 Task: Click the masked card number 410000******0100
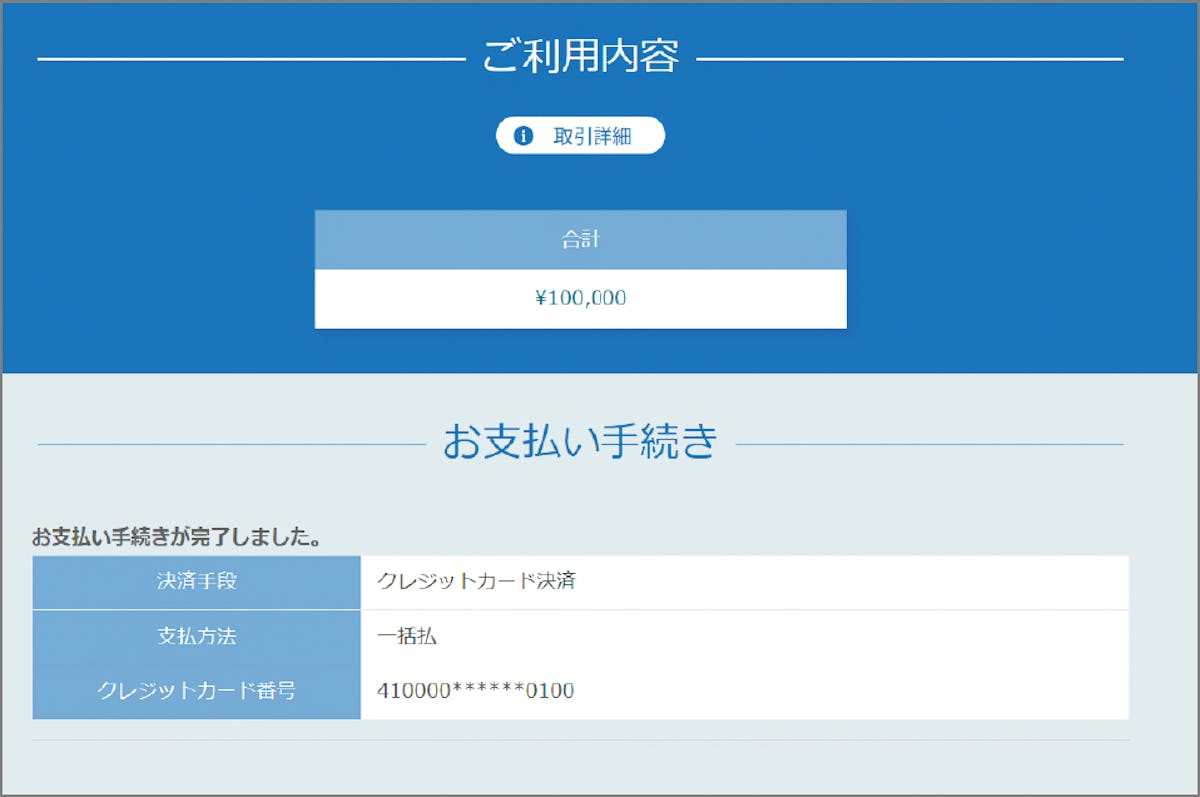click(x=476, y=690)
